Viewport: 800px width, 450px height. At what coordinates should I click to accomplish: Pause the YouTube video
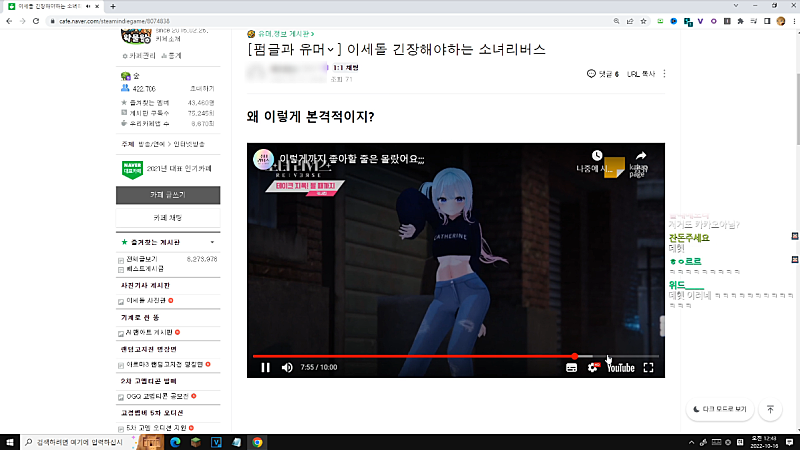[265, 367]
